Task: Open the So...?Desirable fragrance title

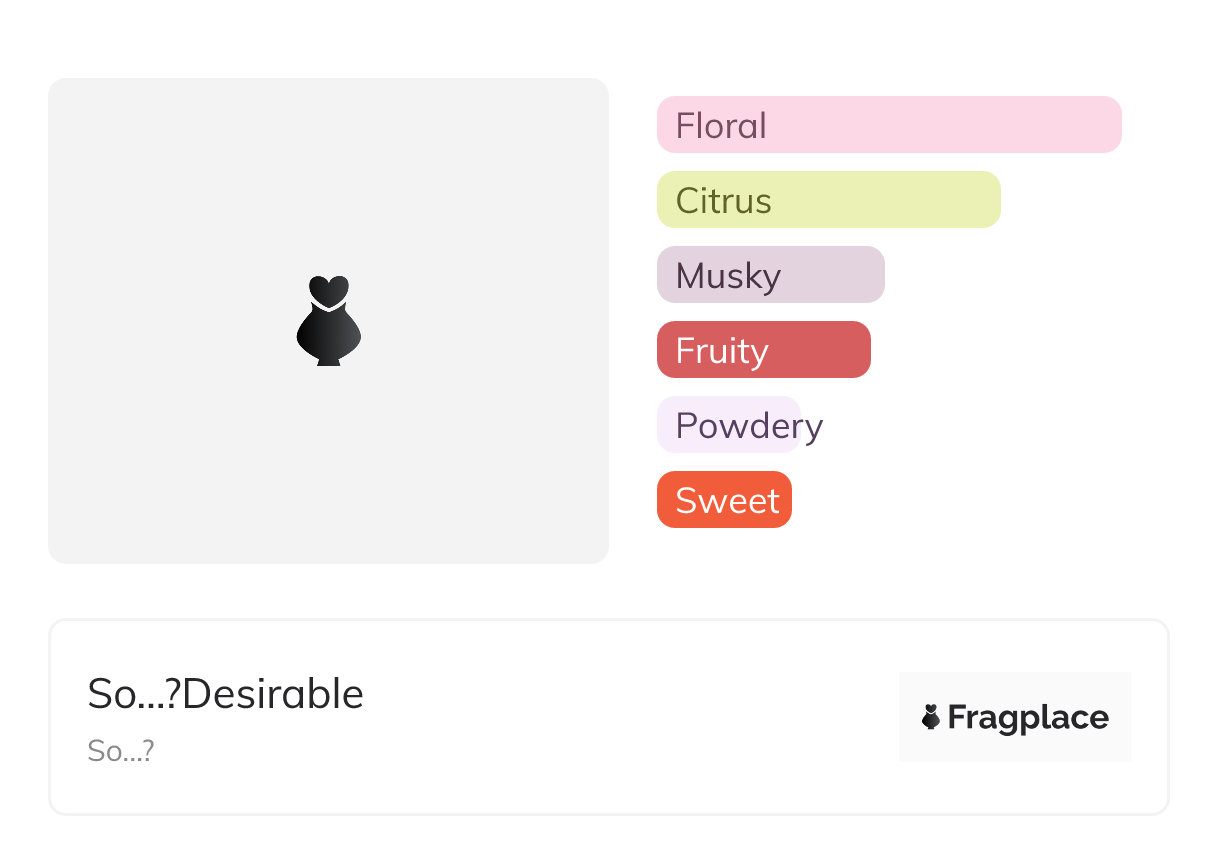Action: pos(226,694)
